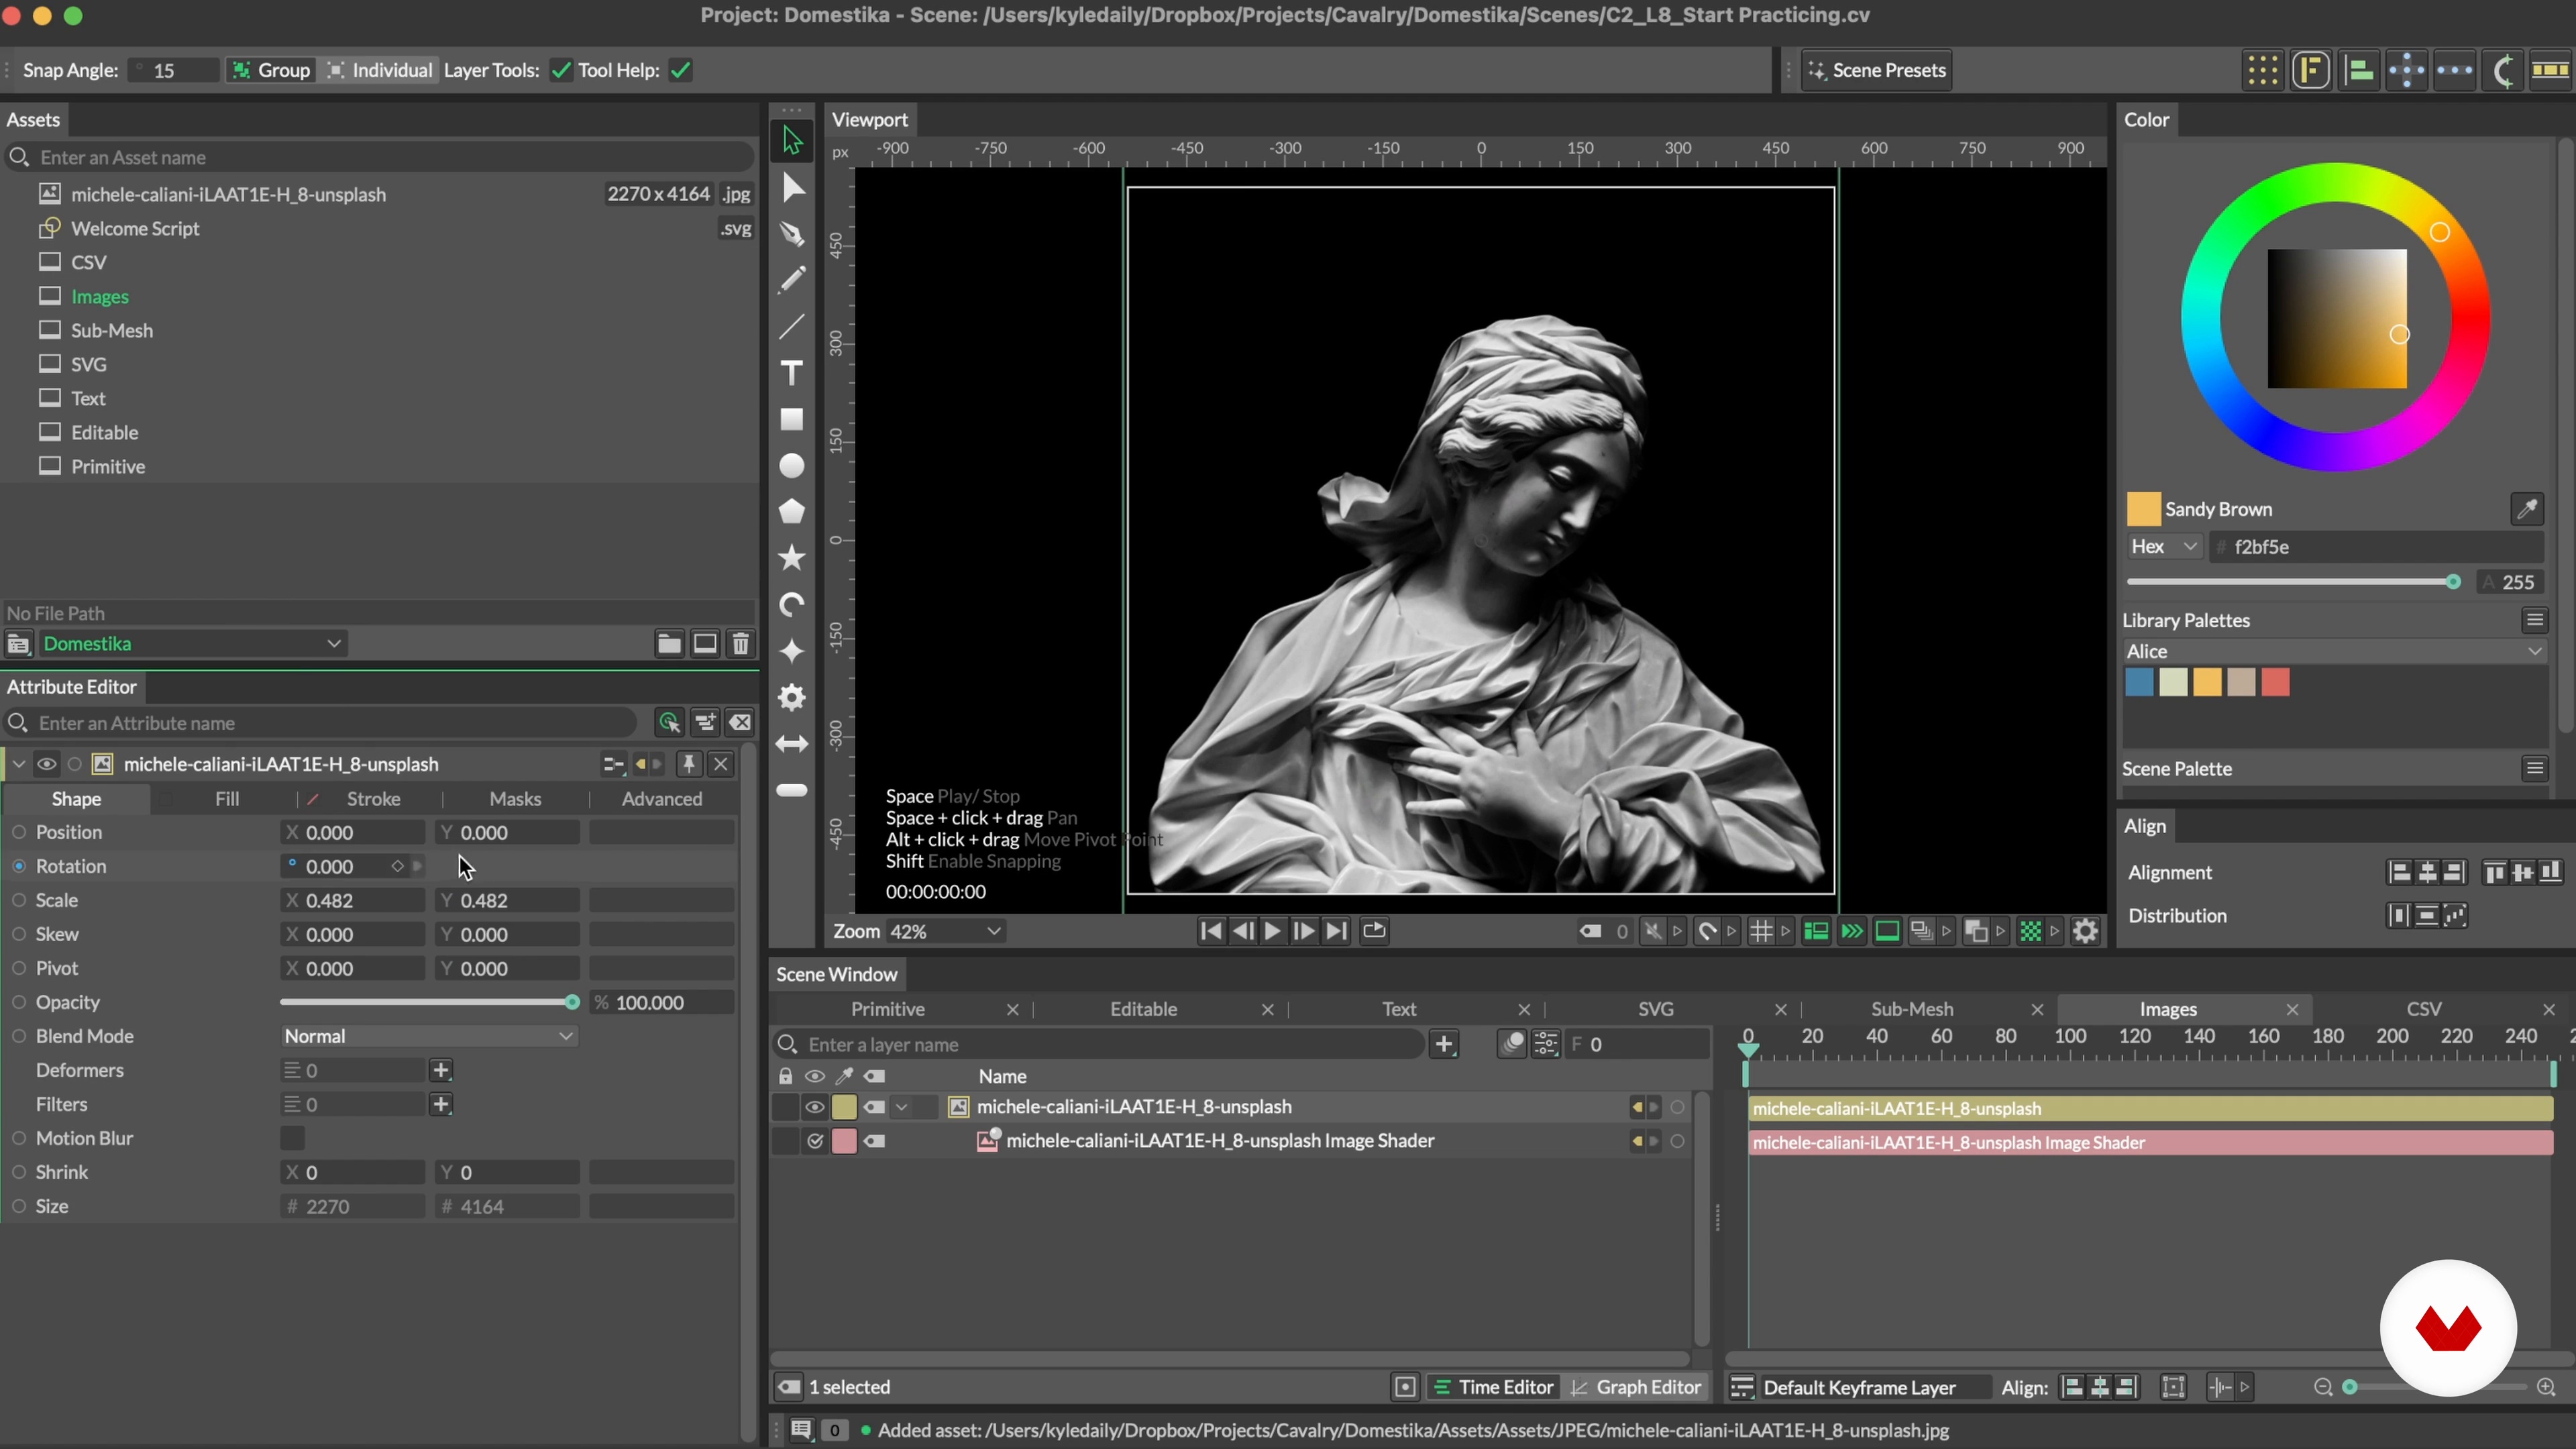Screen dimensions: 2576x1449
Task: Toggle Position animation radio button
Action: click(19, 832)
